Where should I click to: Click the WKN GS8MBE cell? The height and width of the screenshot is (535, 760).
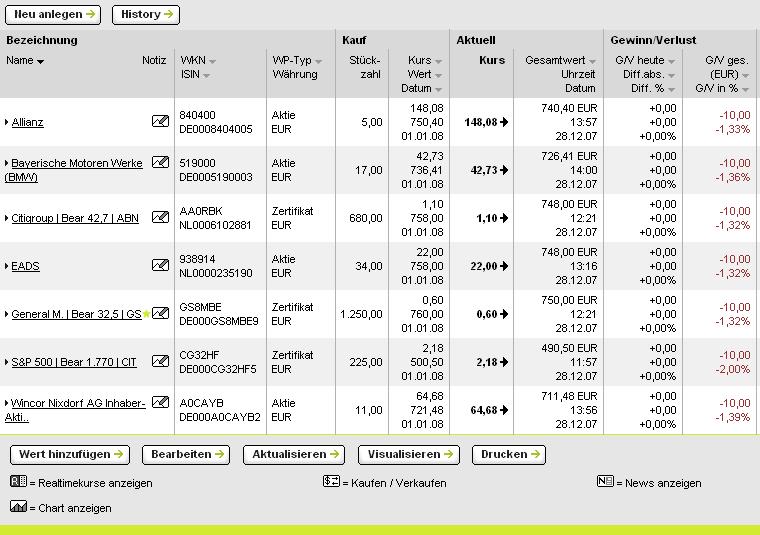point(200,307)
